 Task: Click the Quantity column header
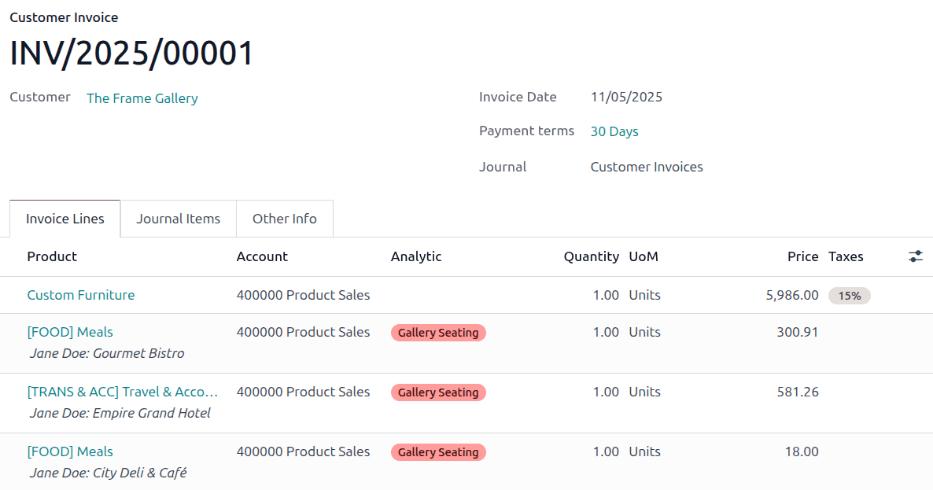tap(591, 257)
